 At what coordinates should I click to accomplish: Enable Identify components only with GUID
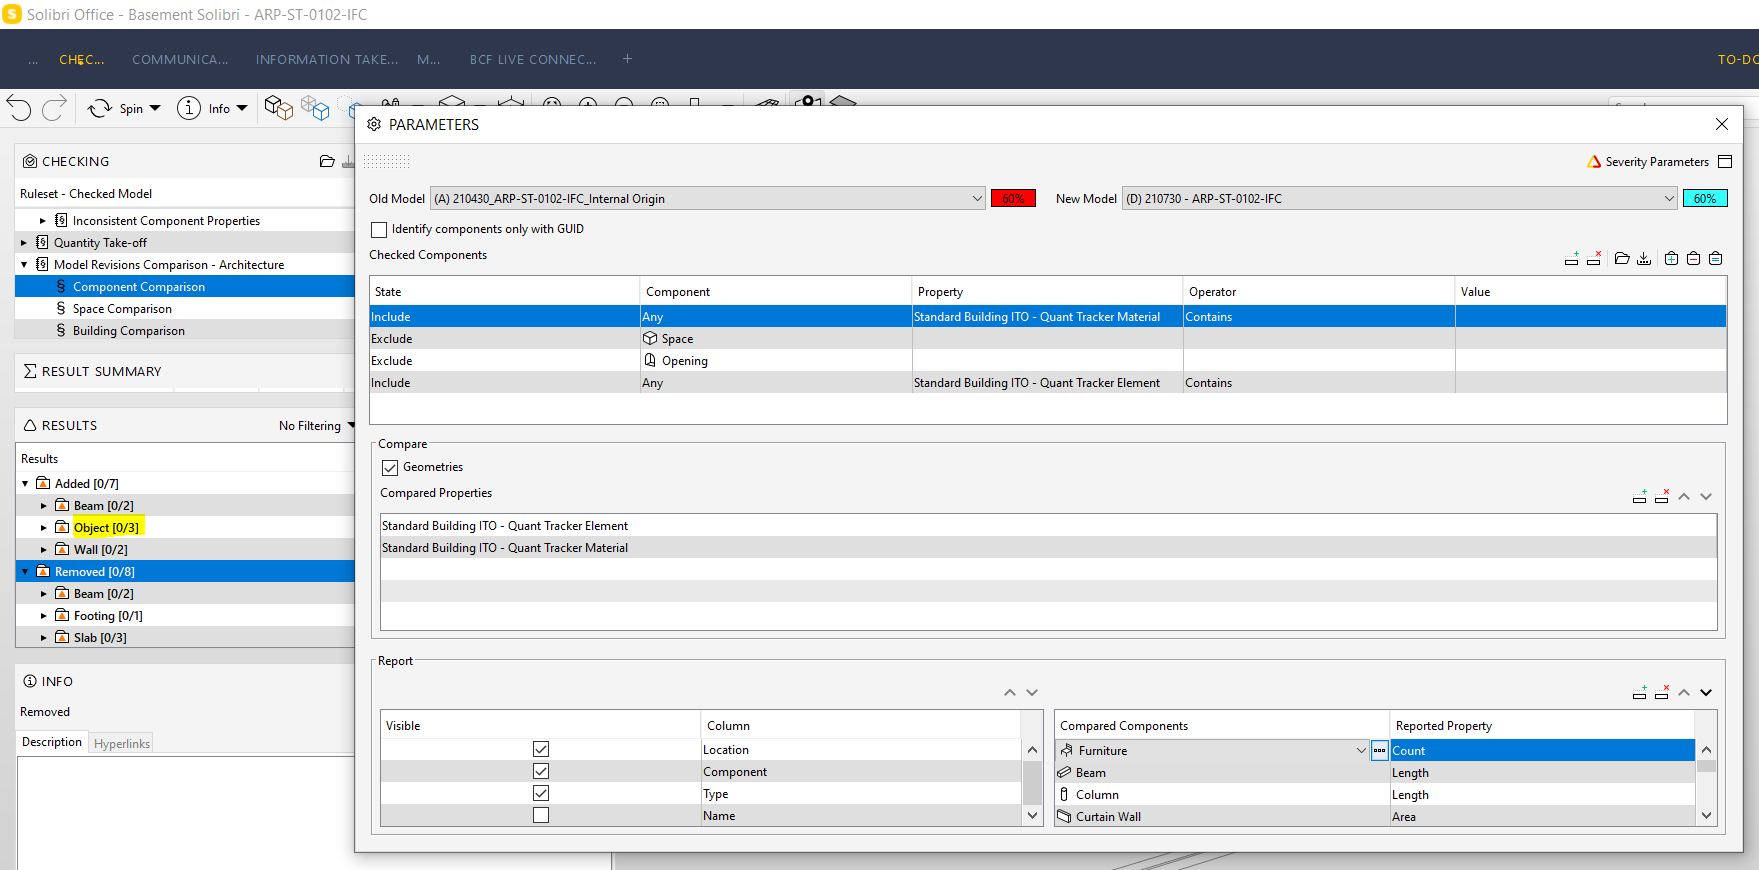[379, 229]
